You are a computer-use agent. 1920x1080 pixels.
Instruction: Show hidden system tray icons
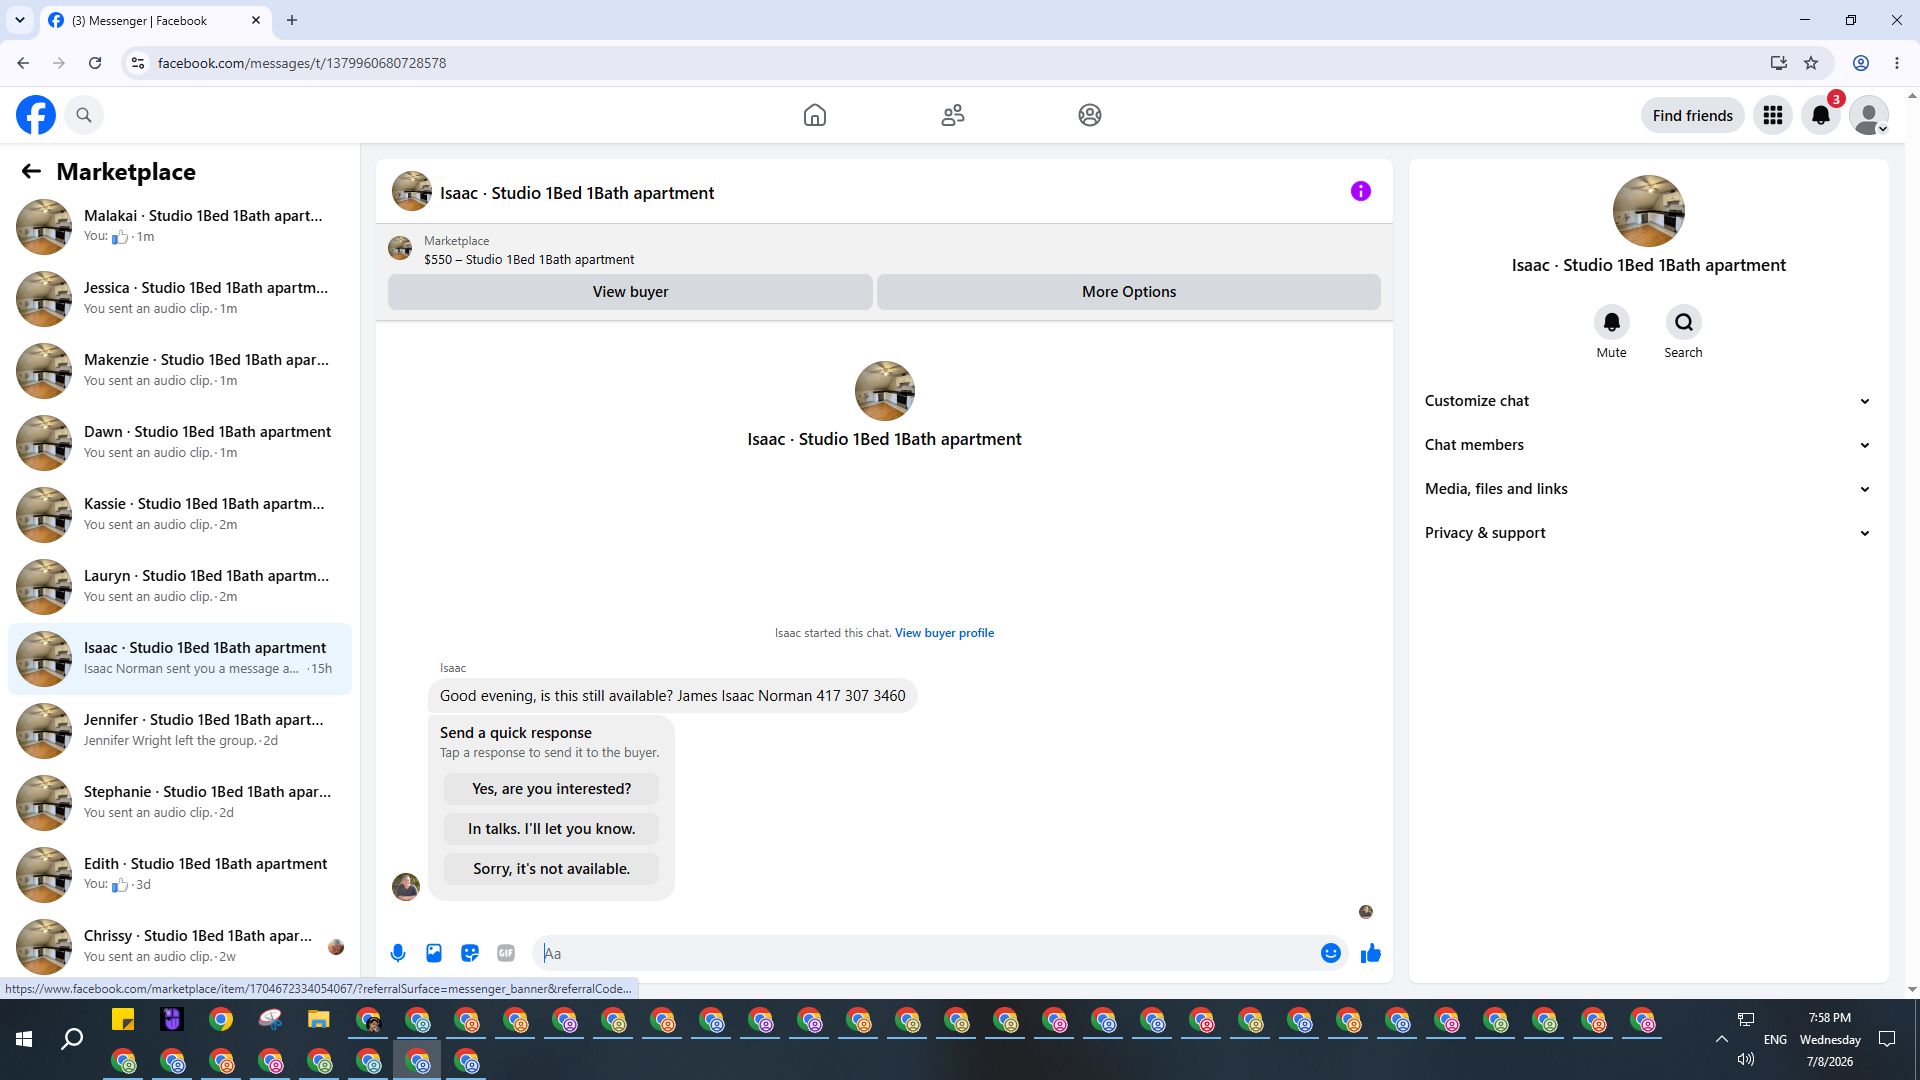click(x=1722, y=1039)
